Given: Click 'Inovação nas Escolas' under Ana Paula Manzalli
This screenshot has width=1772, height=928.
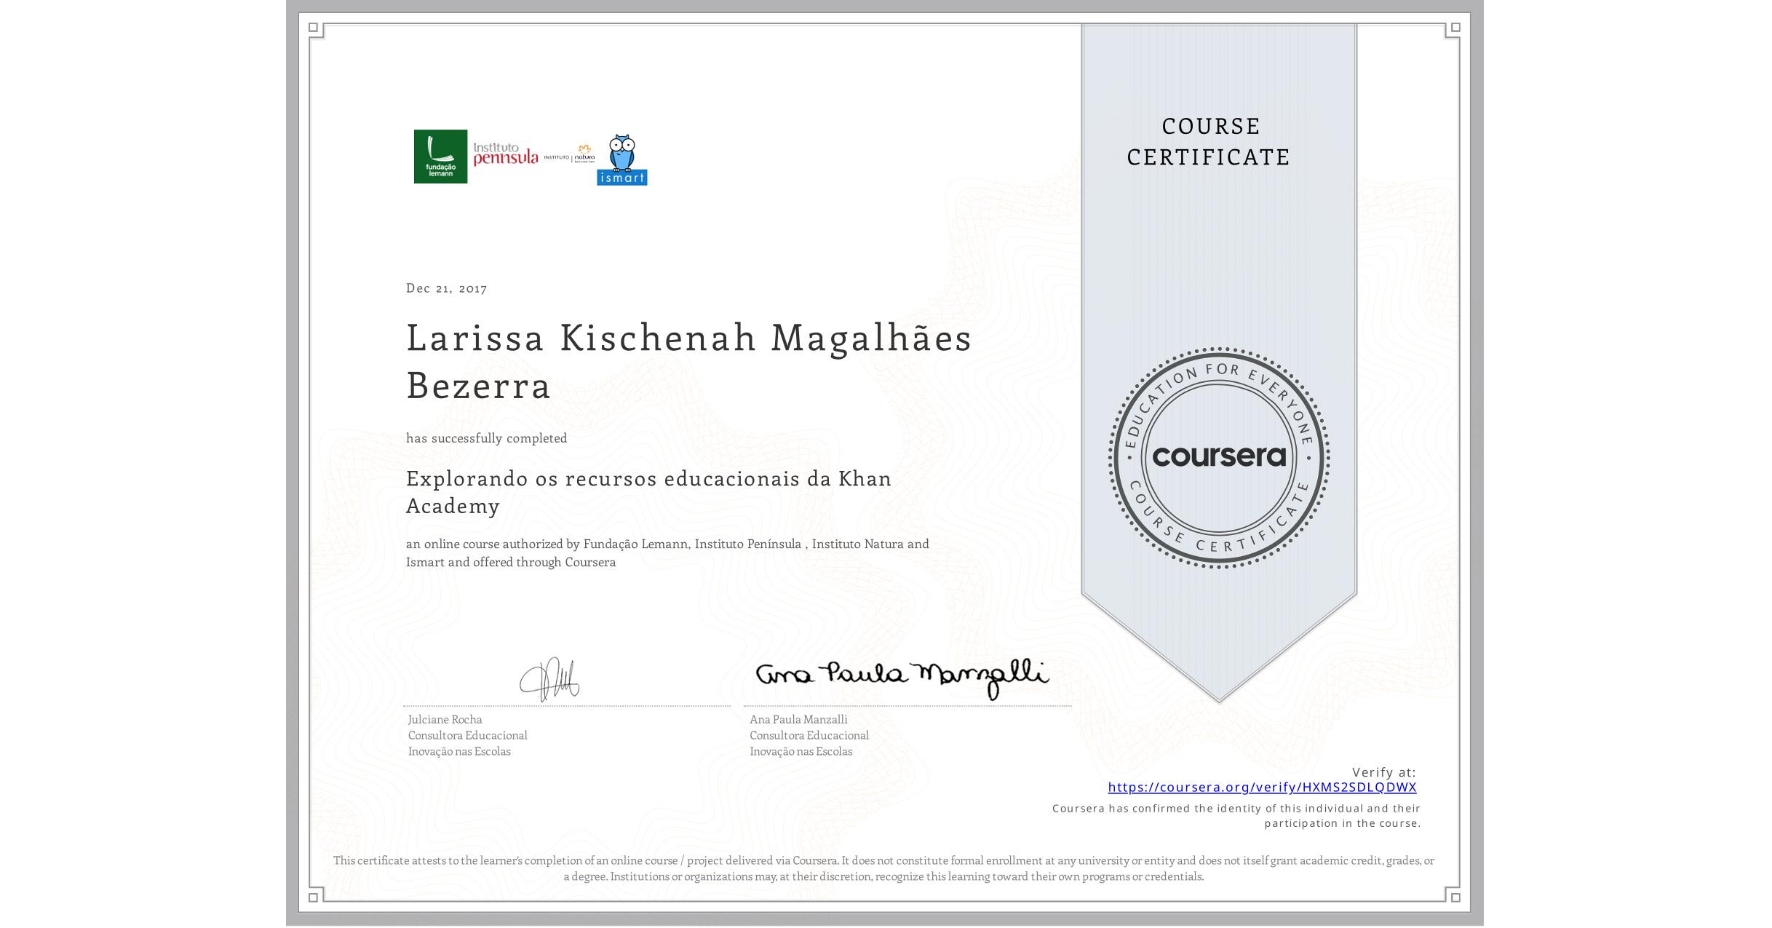Looking at the screenshot, I should click(x=801, y=751).
